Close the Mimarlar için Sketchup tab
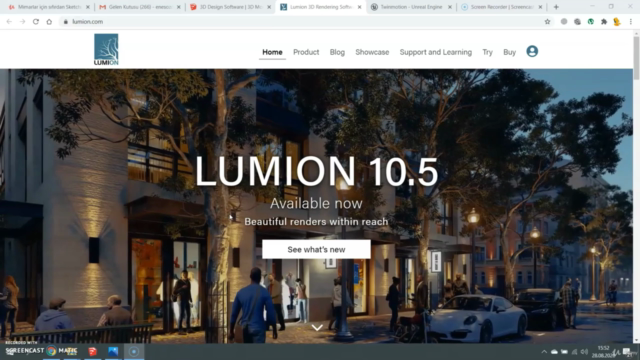This screenshot has height=360, width=640. pyautogui.click(x=88, y=7)
